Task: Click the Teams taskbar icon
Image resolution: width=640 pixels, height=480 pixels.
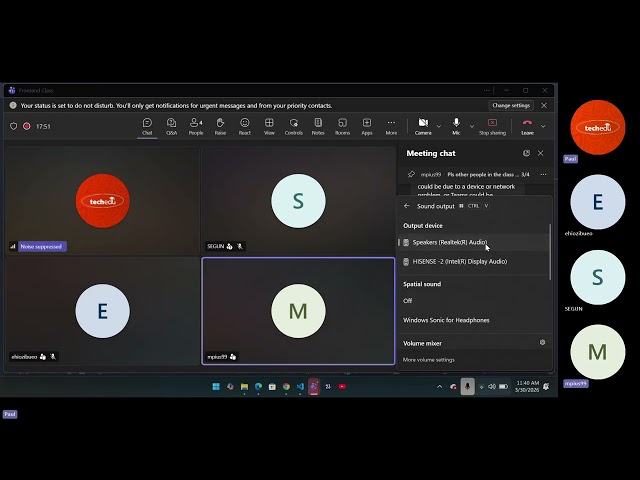Action: pyautogui.click(x=314, y=387)
